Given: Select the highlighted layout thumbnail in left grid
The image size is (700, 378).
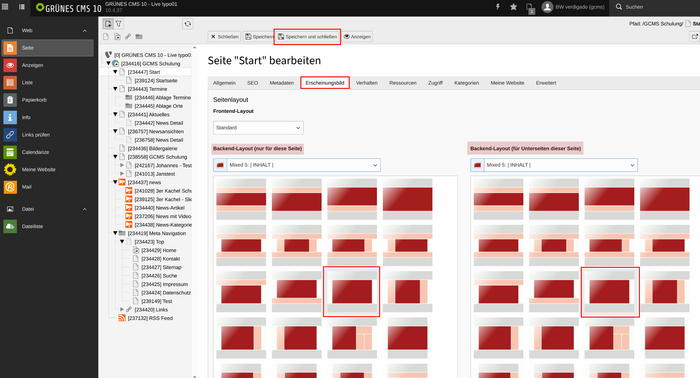Looking at the screenshot, I should click(x=352, y=292).
